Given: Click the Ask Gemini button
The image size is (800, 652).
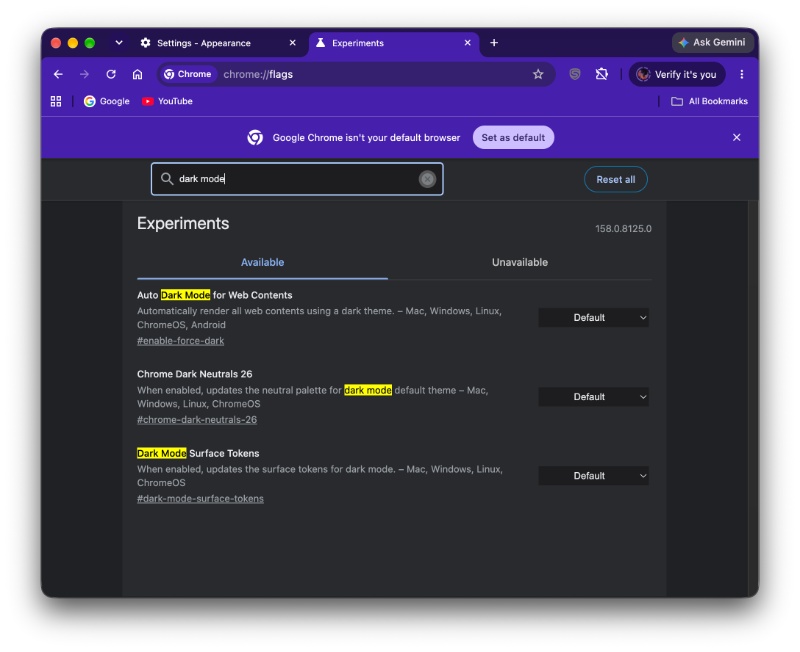Looking at the screenshot, I should pyautogui.click(x=712, y=43).
